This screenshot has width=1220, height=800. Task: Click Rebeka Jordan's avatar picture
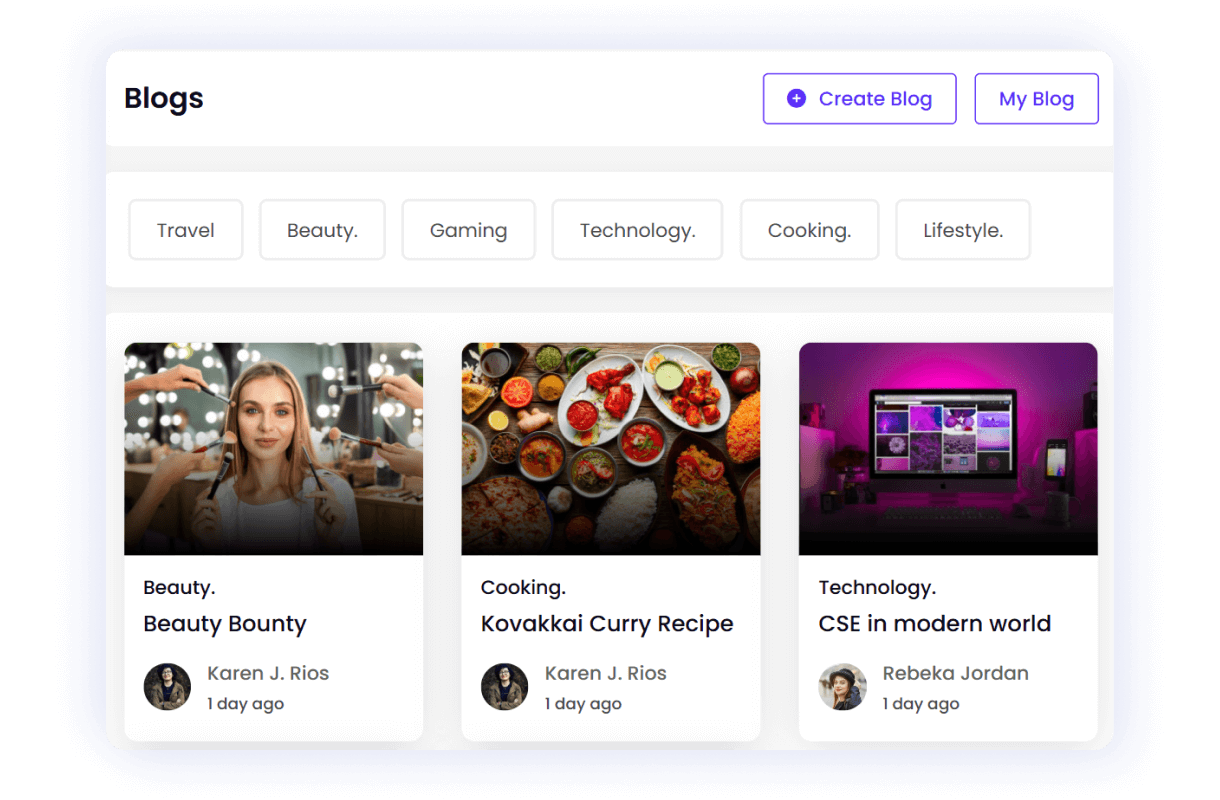point(842,687)
